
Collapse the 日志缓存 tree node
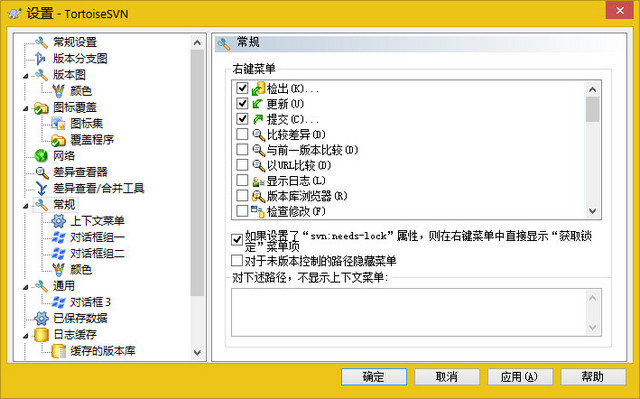pos(26,336)
